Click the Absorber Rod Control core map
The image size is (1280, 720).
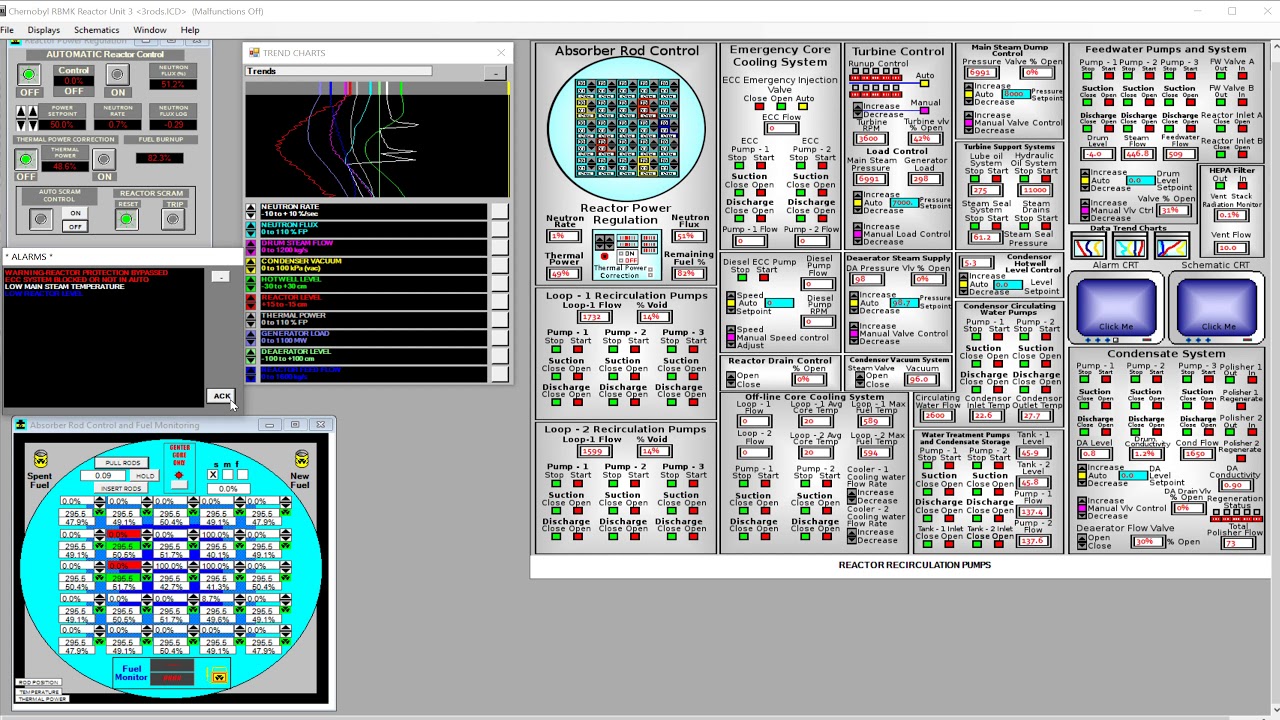[626, 129]
